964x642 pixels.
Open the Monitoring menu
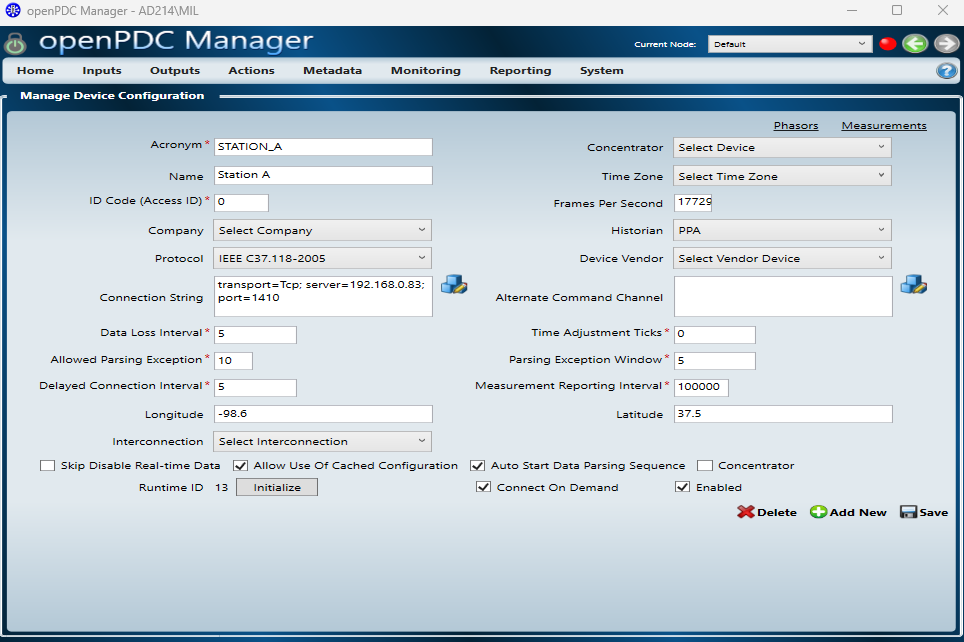point(425,71)
